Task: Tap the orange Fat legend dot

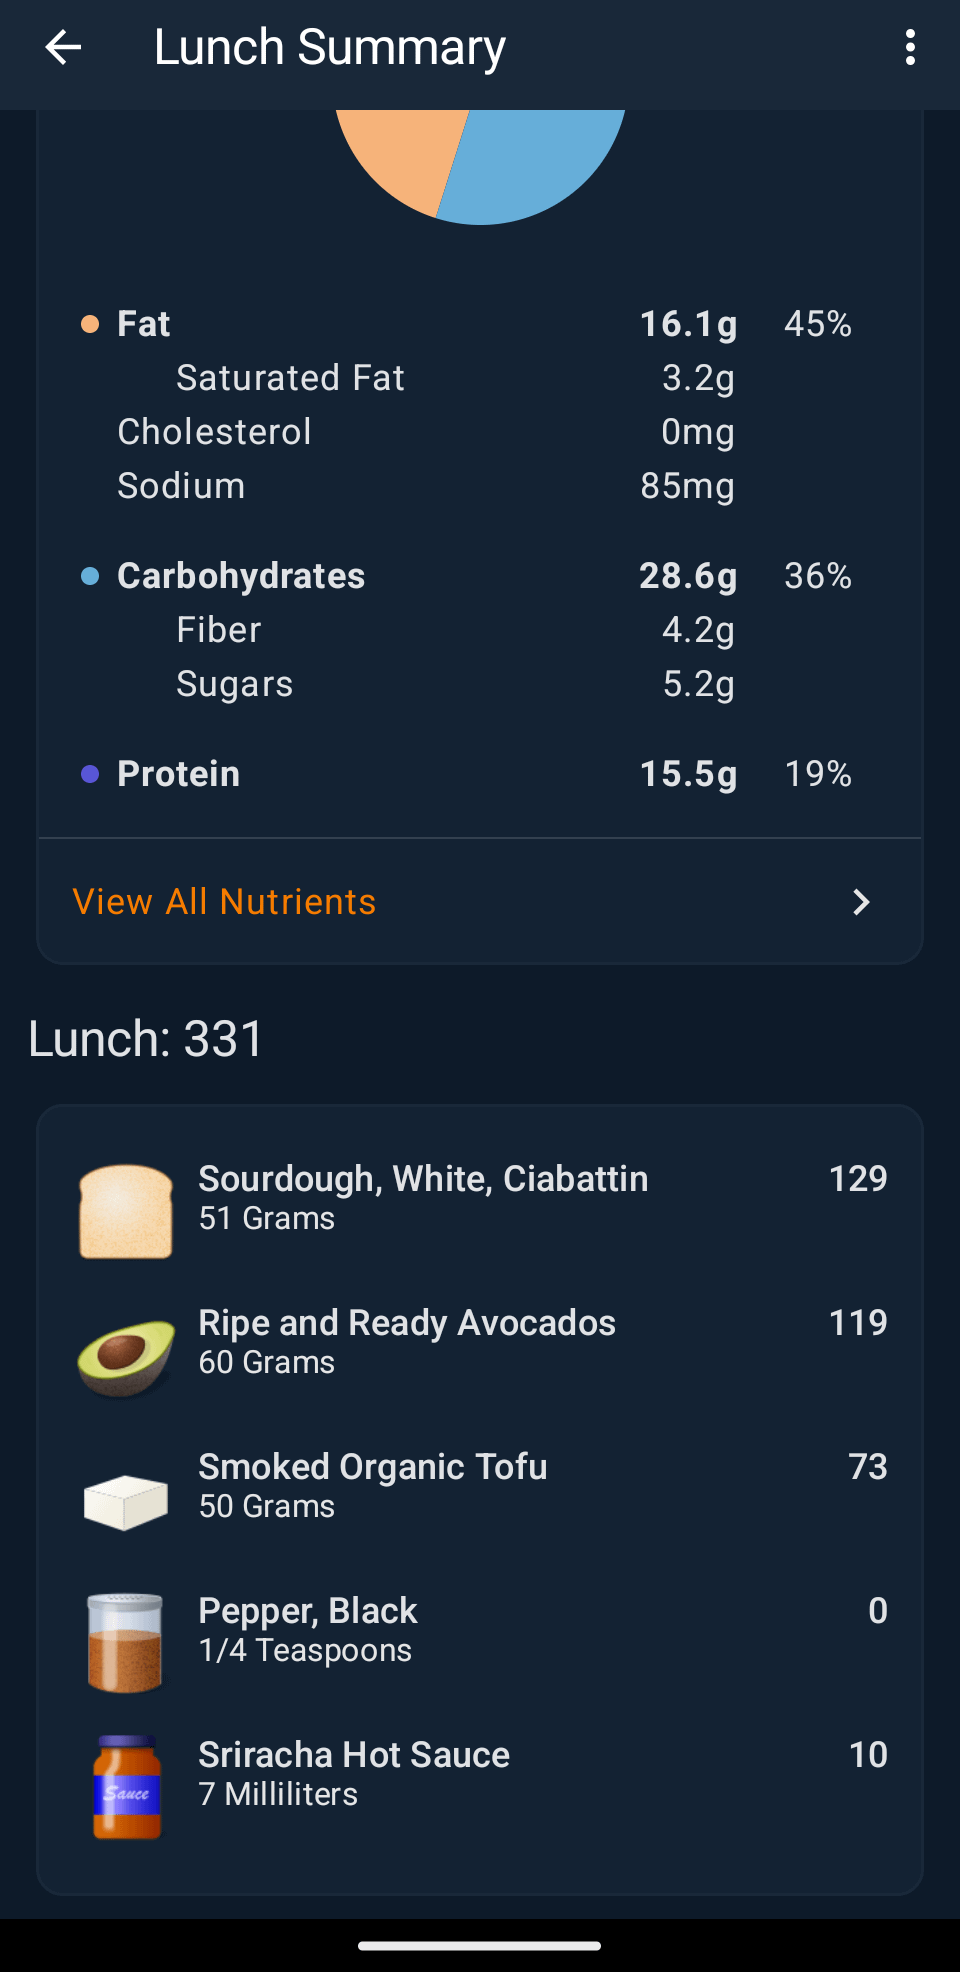Action: pos(90,324)
